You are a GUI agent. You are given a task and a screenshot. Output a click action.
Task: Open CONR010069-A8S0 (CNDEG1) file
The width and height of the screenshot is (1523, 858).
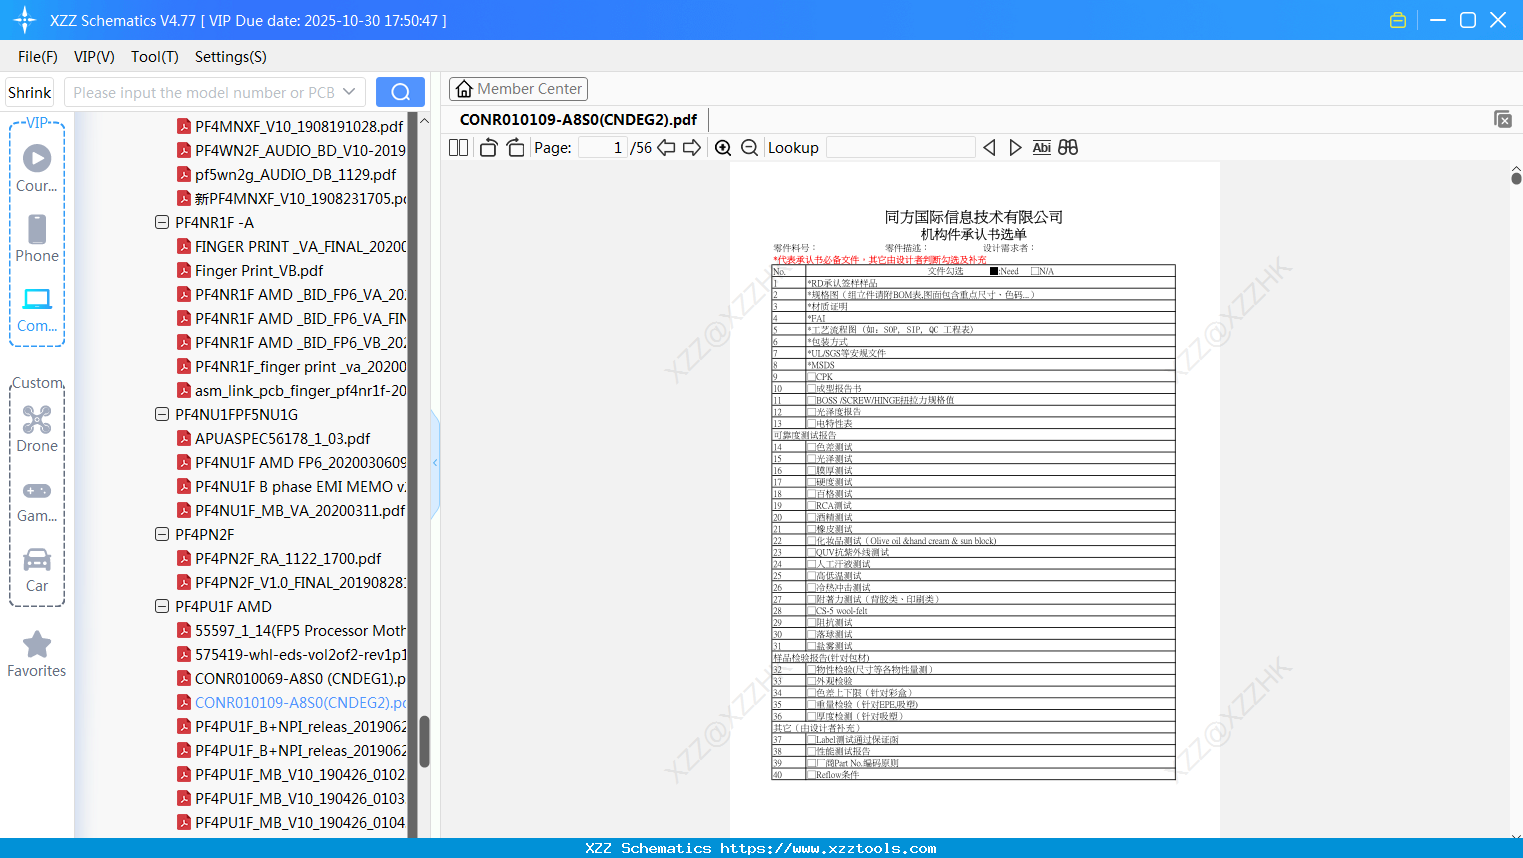pyautogui.click(x=300, y=678)
